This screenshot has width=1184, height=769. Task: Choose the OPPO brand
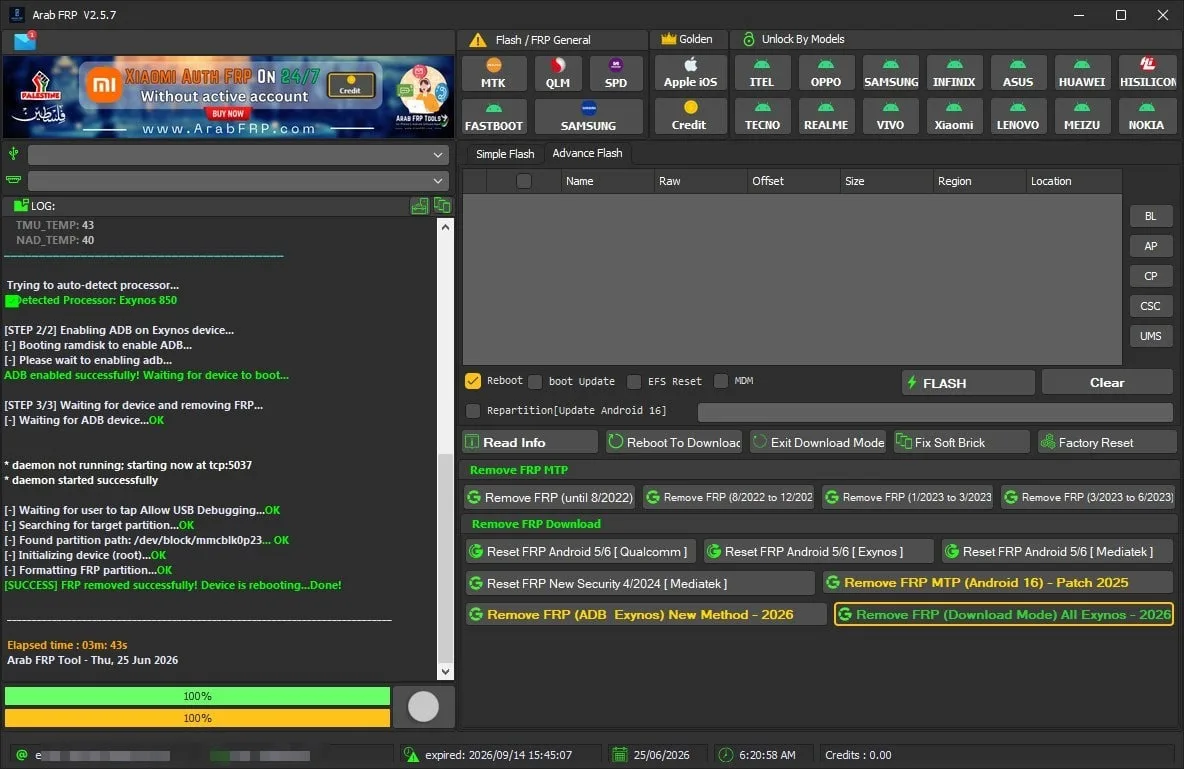(x=825, y=73)
